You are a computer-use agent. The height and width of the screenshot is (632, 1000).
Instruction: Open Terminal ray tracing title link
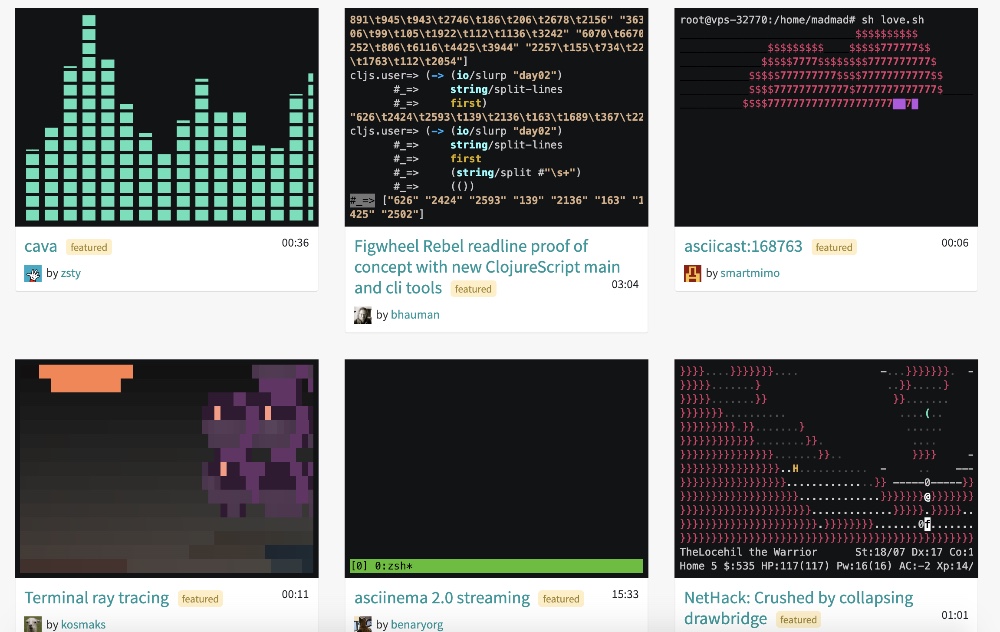pos(97,598)
